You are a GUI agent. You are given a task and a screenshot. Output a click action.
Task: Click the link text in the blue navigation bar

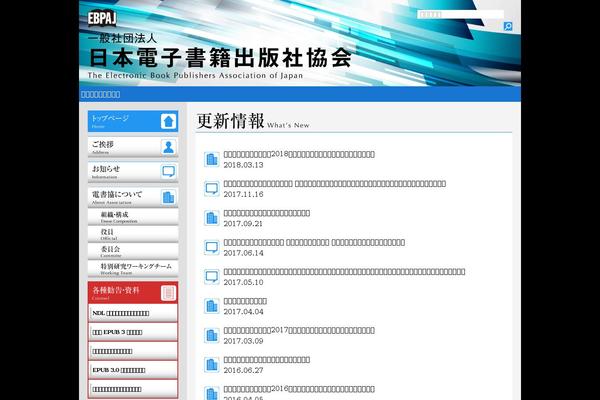(100, 94)
